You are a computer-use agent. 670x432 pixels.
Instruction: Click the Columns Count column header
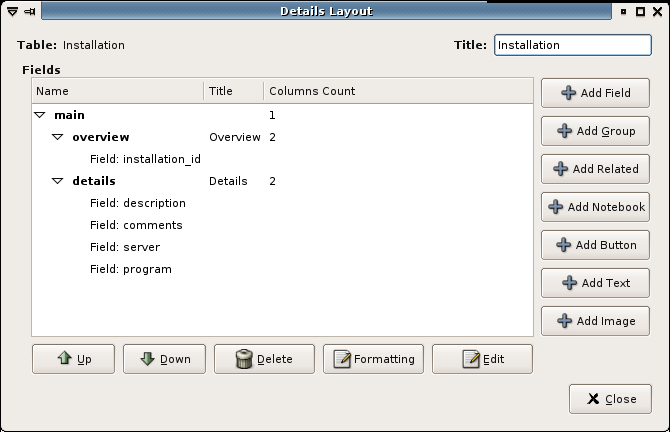pos(312,91)
